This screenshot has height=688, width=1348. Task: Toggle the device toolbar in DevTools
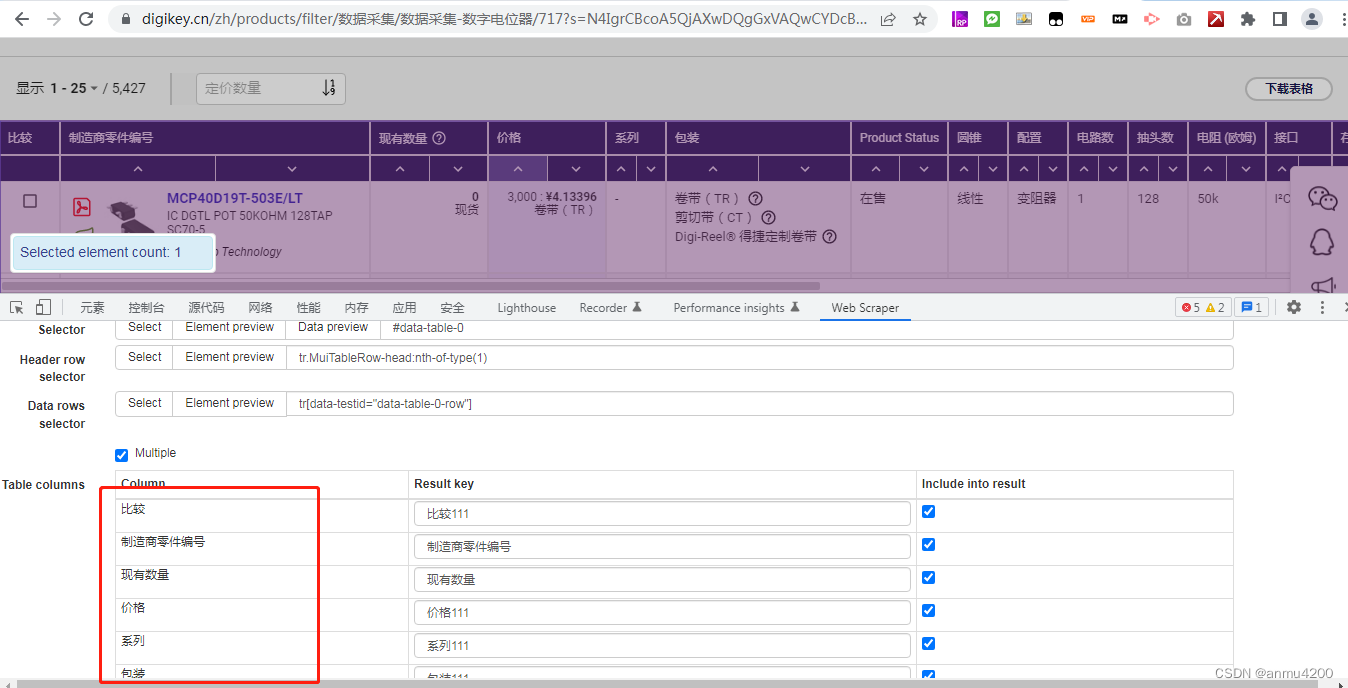[x=43, y=307]
